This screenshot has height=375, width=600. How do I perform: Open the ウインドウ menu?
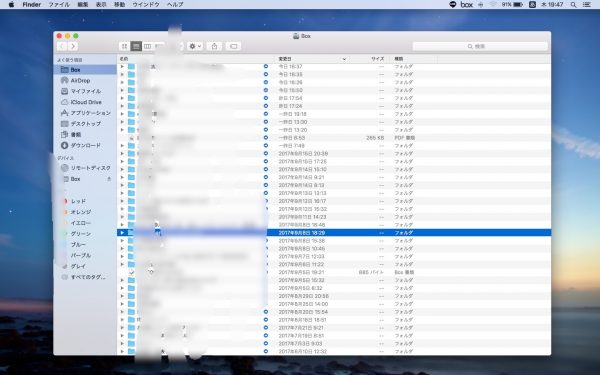[146, 5]
